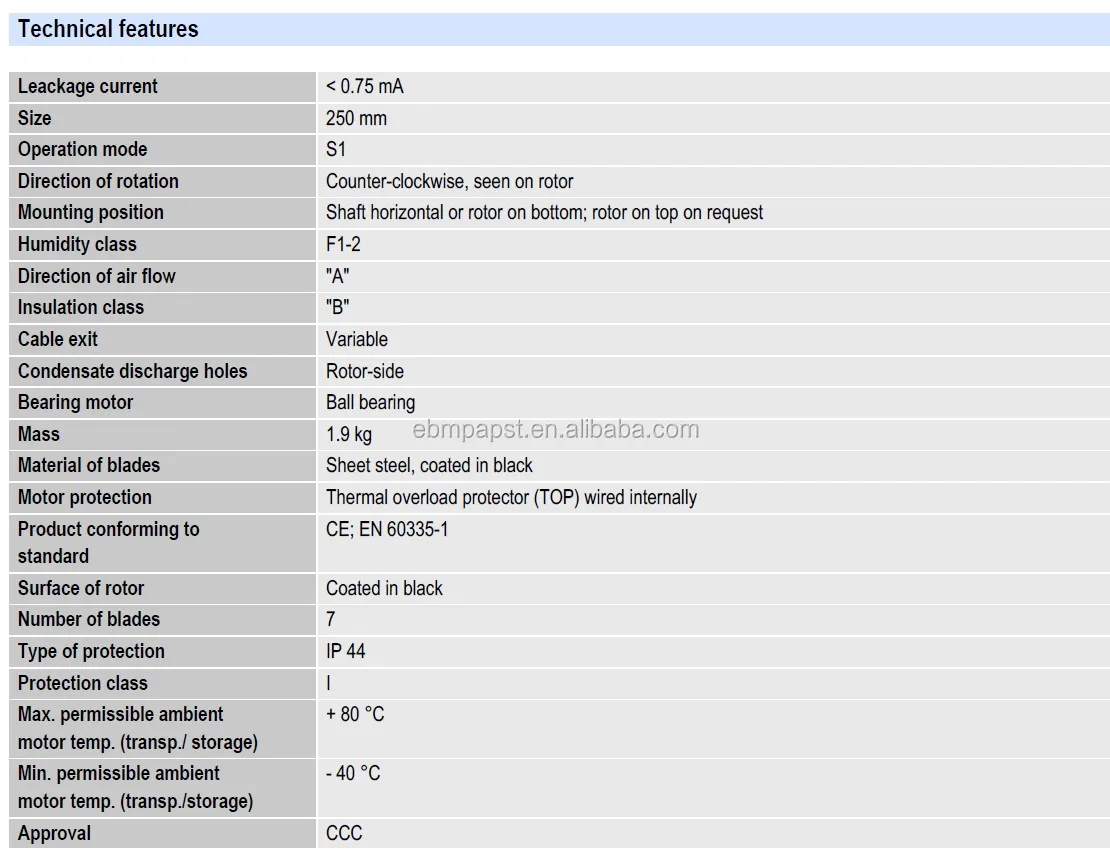
Task: Click the '+ 80 °C' max temperature value
Action: (x=355, y=714)
